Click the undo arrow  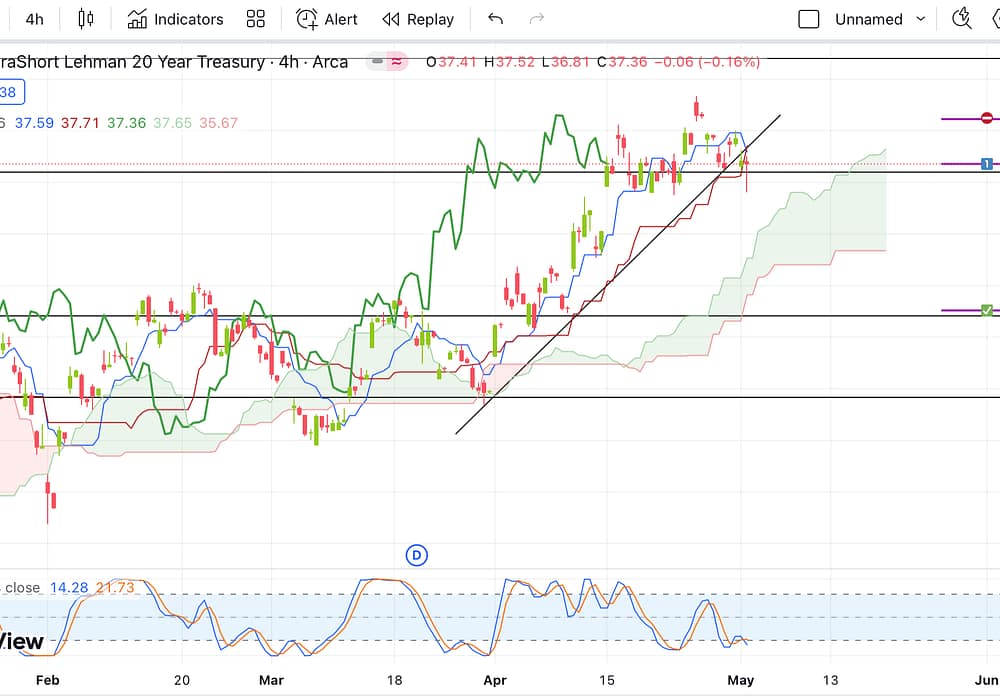click(495, 19)
